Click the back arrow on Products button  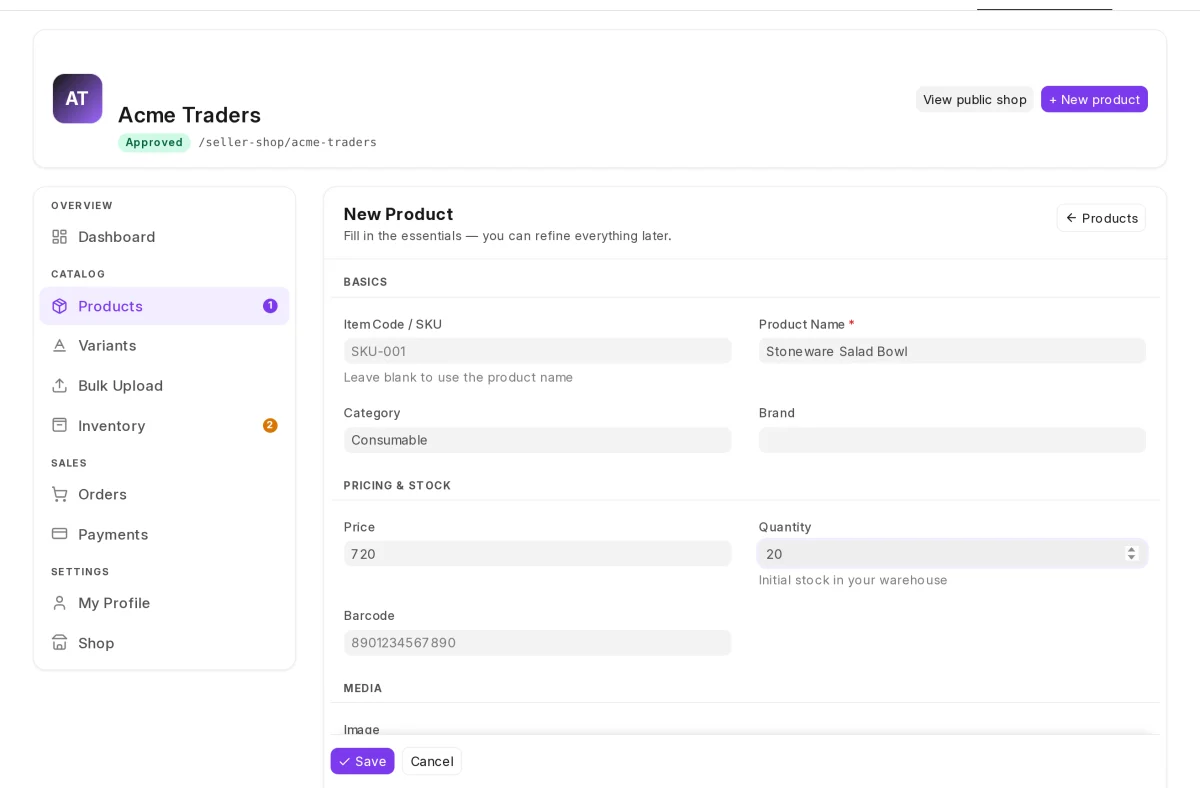pyautogui.click(x=1071, y=218)
